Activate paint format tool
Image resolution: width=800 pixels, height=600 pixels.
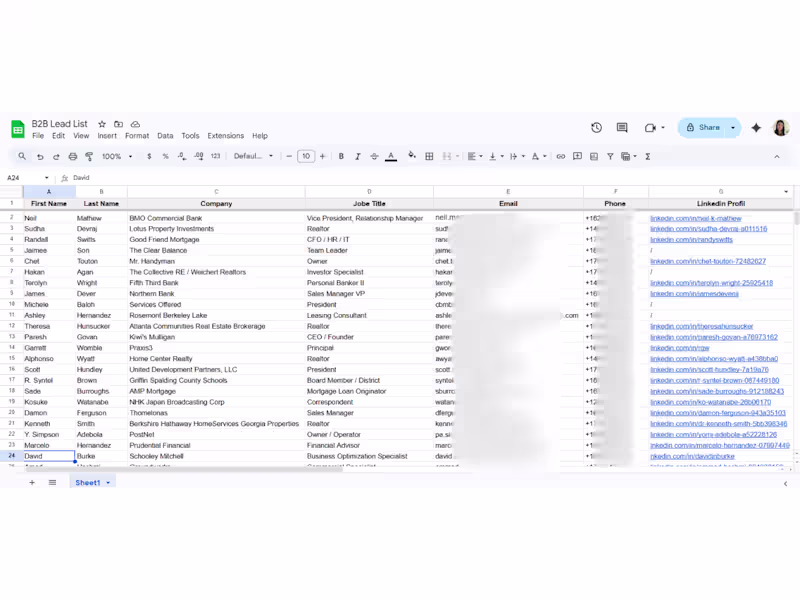coord(89,157)
